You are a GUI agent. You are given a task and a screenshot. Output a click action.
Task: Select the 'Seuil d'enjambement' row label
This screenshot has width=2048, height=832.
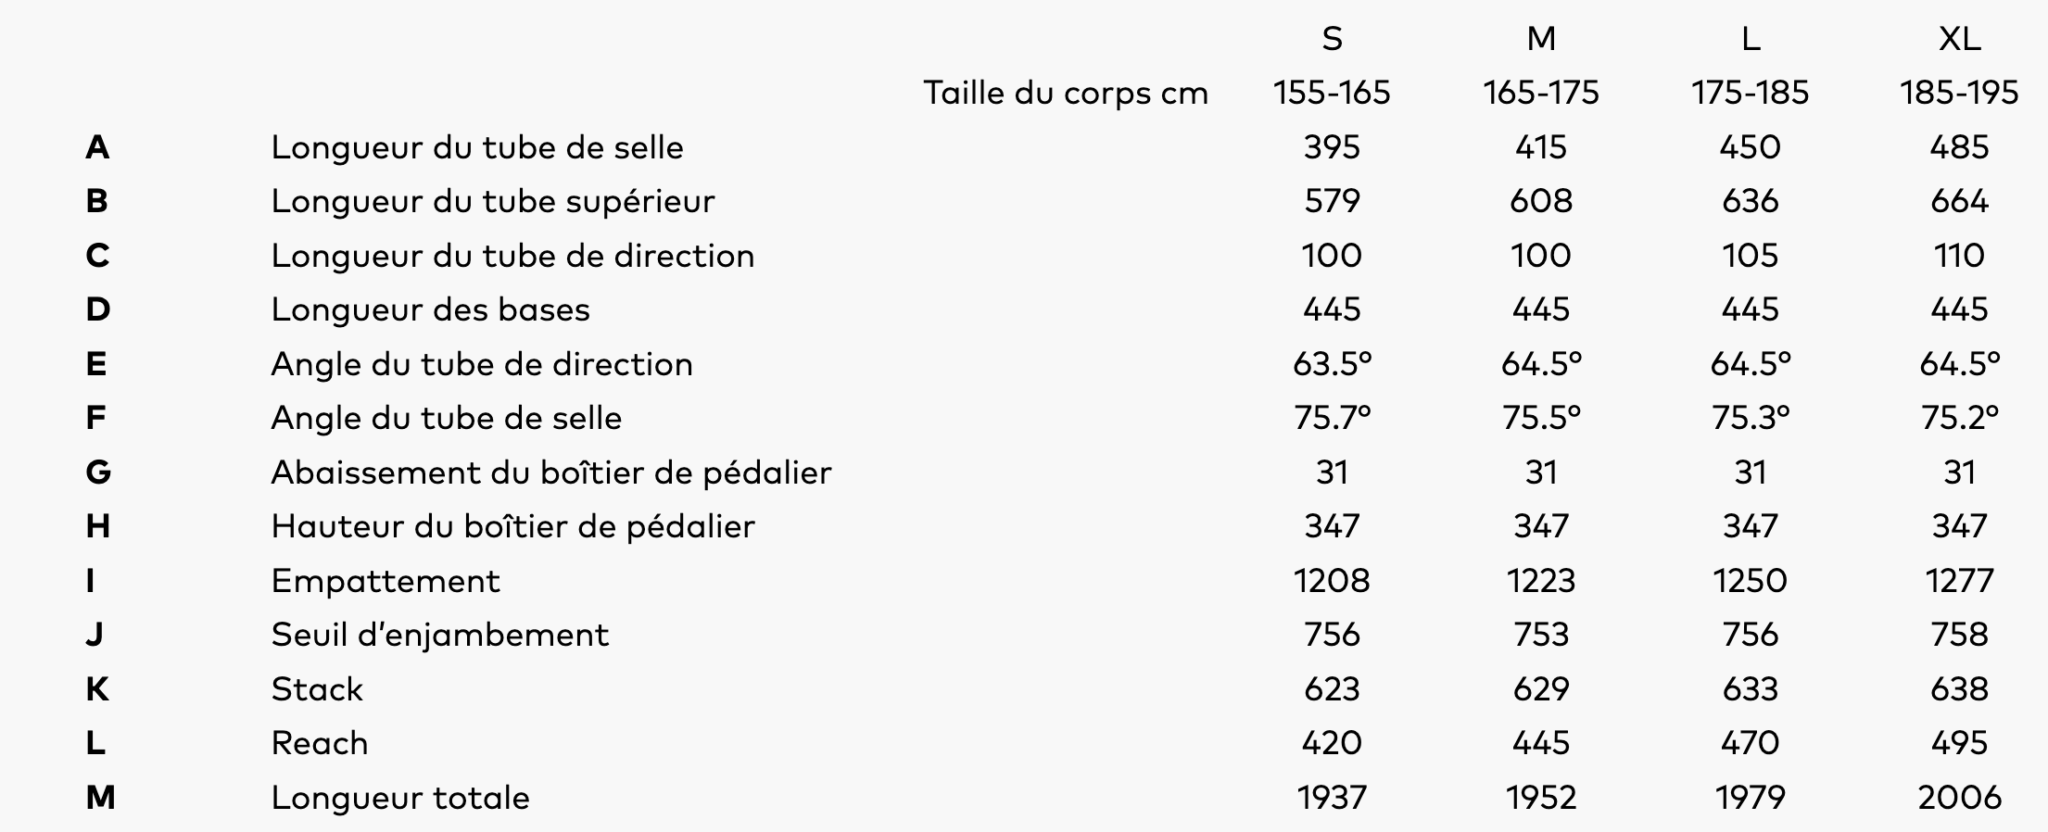440,635
